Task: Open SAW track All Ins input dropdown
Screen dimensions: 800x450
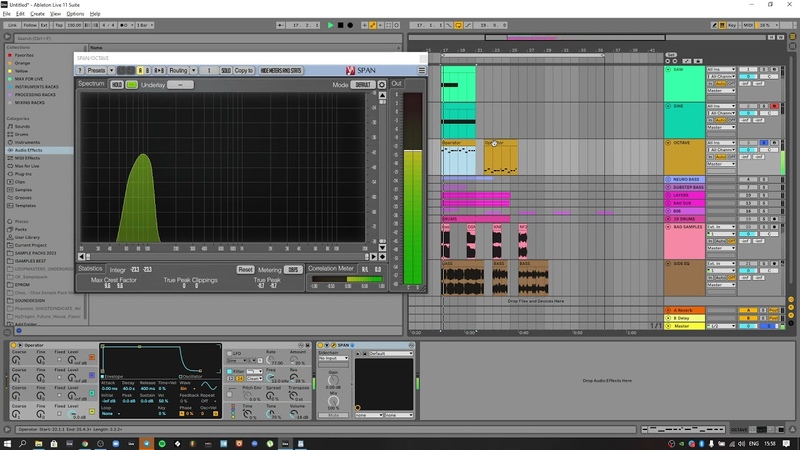Action: pos(721,69)
